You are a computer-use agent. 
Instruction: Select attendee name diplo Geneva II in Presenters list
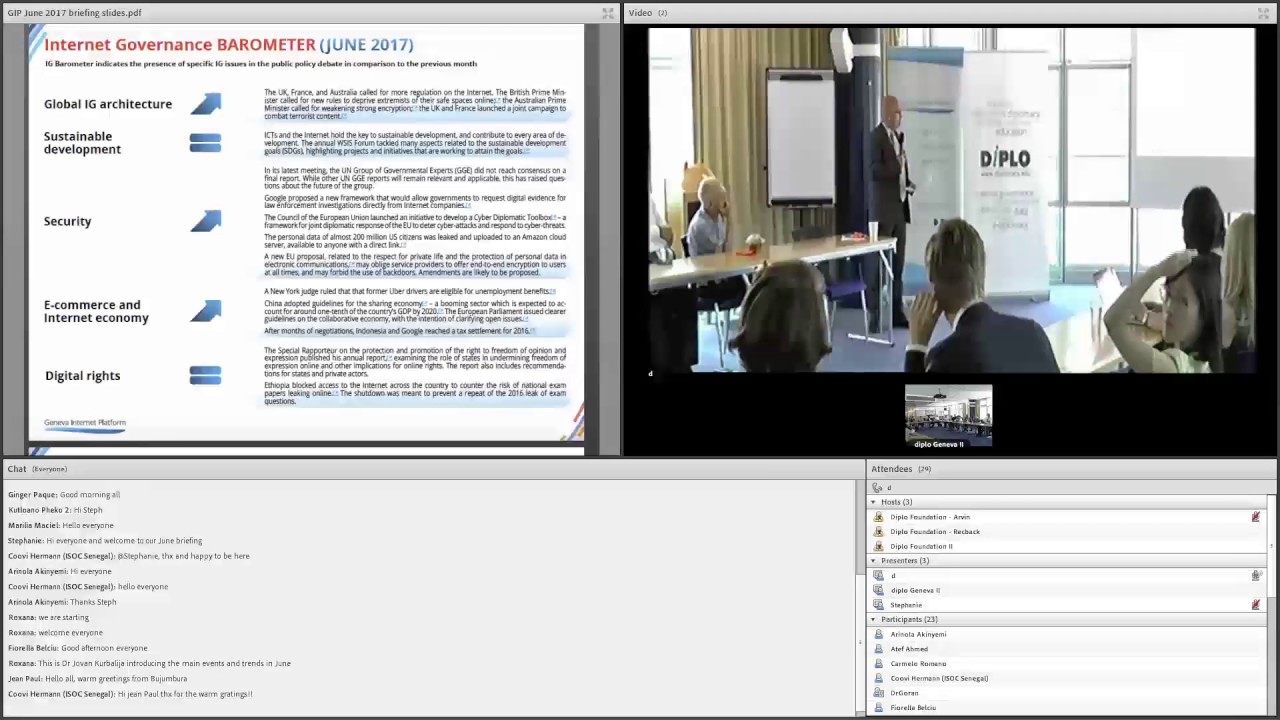[x=915, y=591]
